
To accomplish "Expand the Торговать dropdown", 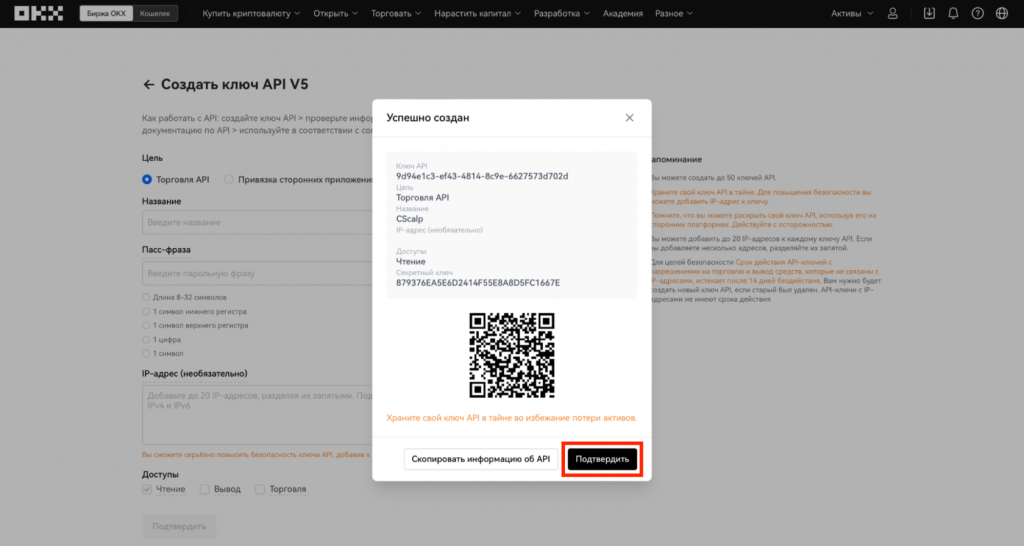I will click(x=398, y=14).
